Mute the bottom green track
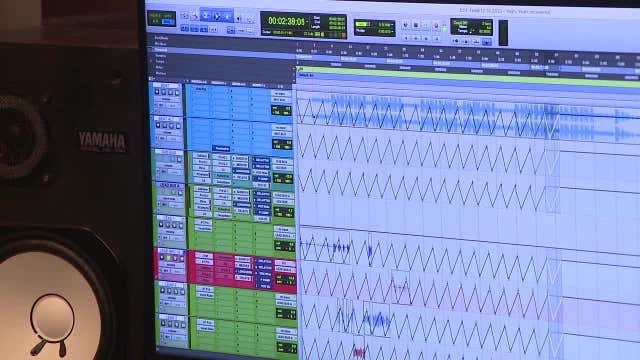 tap(183, 324)
